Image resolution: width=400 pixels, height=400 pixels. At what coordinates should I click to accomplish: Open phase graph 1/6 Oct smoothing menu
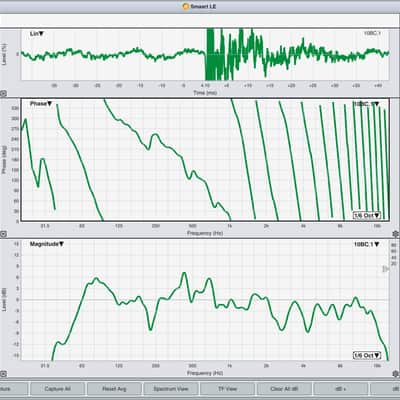point(367,215)
